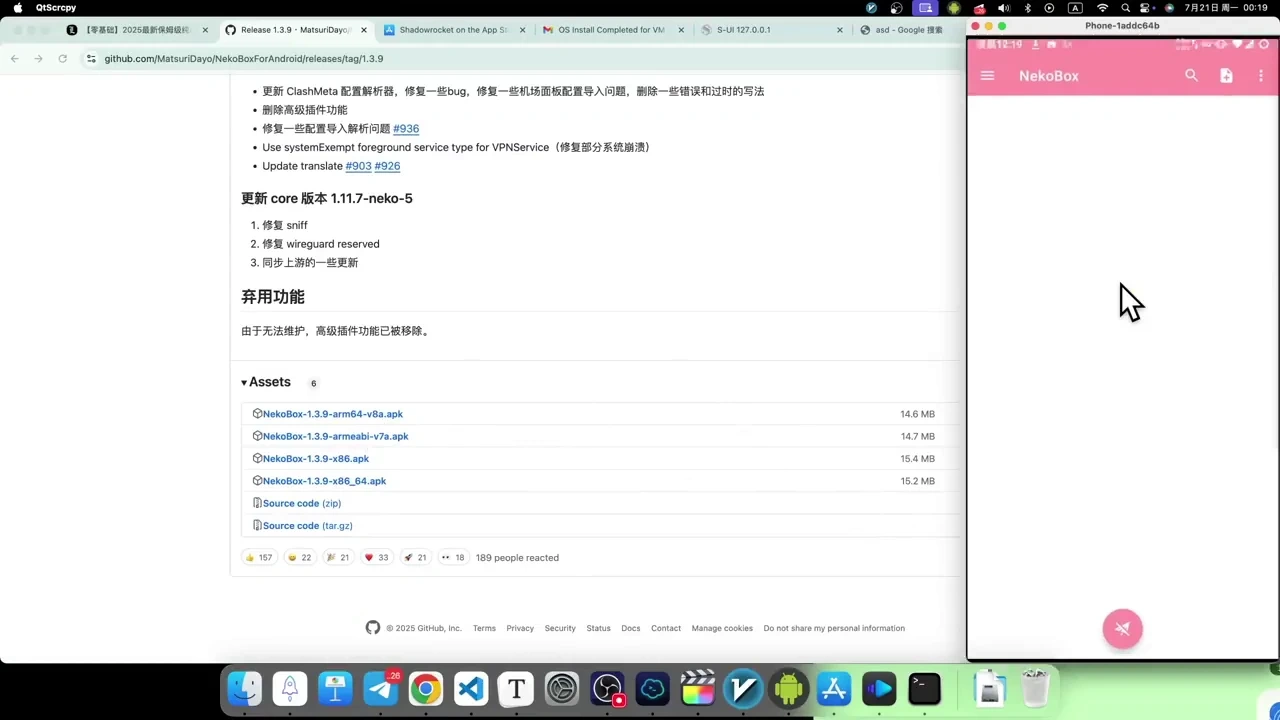Open GitHub footer Security link
The width and height of the screenshot is (1280, 720).
click(x=560, y=628)
